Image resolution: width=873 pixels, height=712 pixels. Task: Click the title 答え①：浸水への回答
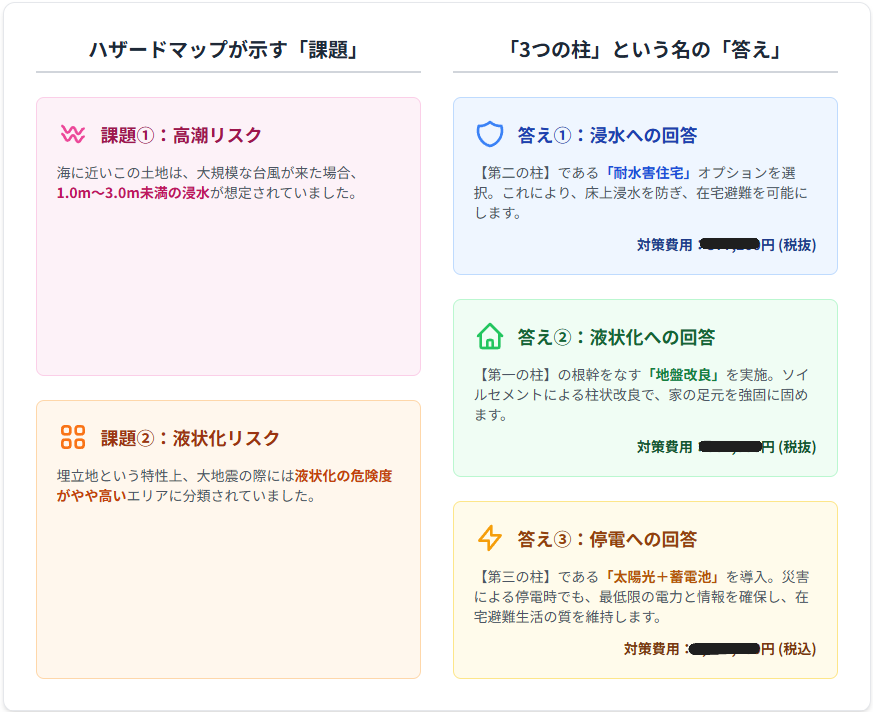point(607,135)
